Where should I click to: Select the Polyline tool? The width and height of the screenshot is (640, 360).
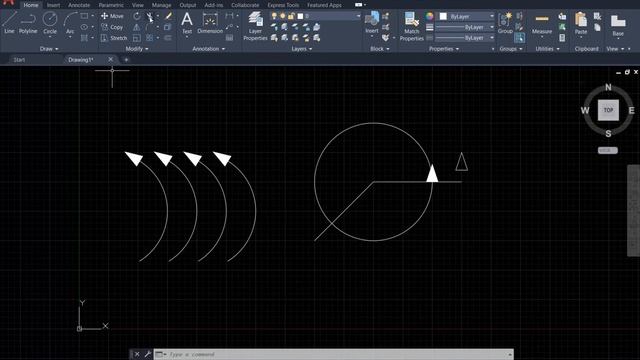tap(28, 23)
